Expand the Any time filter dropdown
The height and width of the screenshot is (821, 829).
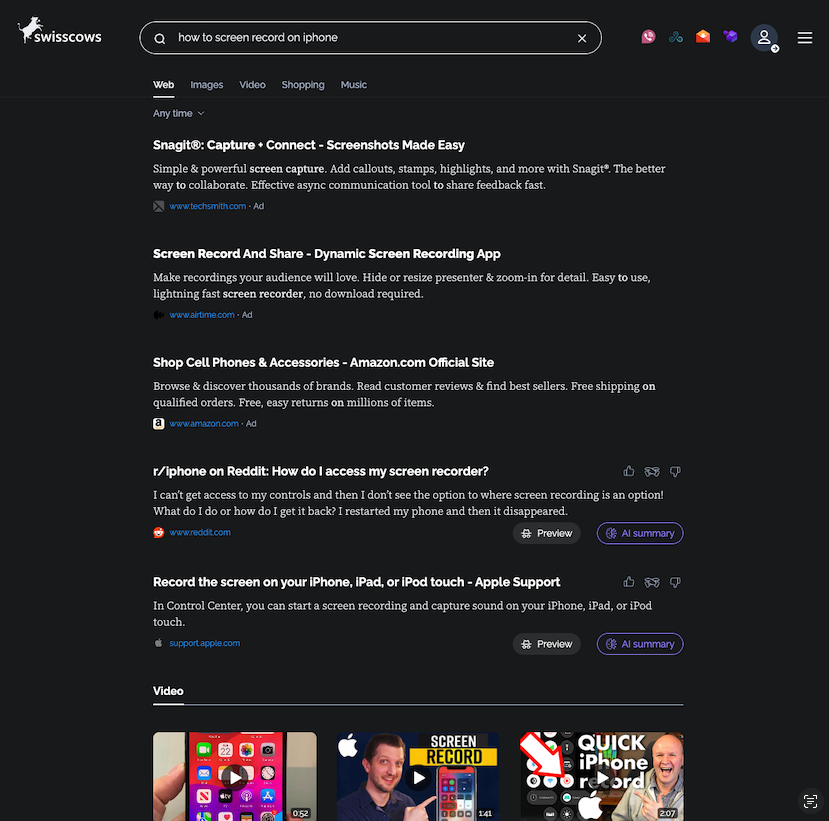click(179, 113)
